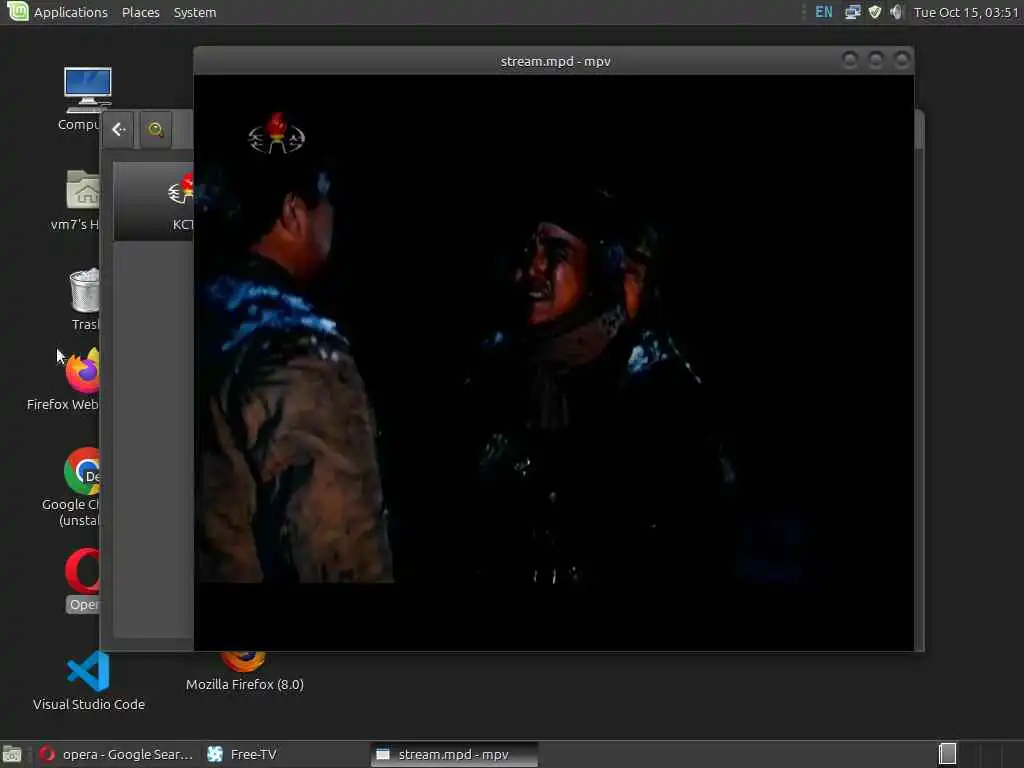1024x768 pixels.
Task: Open the update manager shield icon
Action: click(875, 12)
